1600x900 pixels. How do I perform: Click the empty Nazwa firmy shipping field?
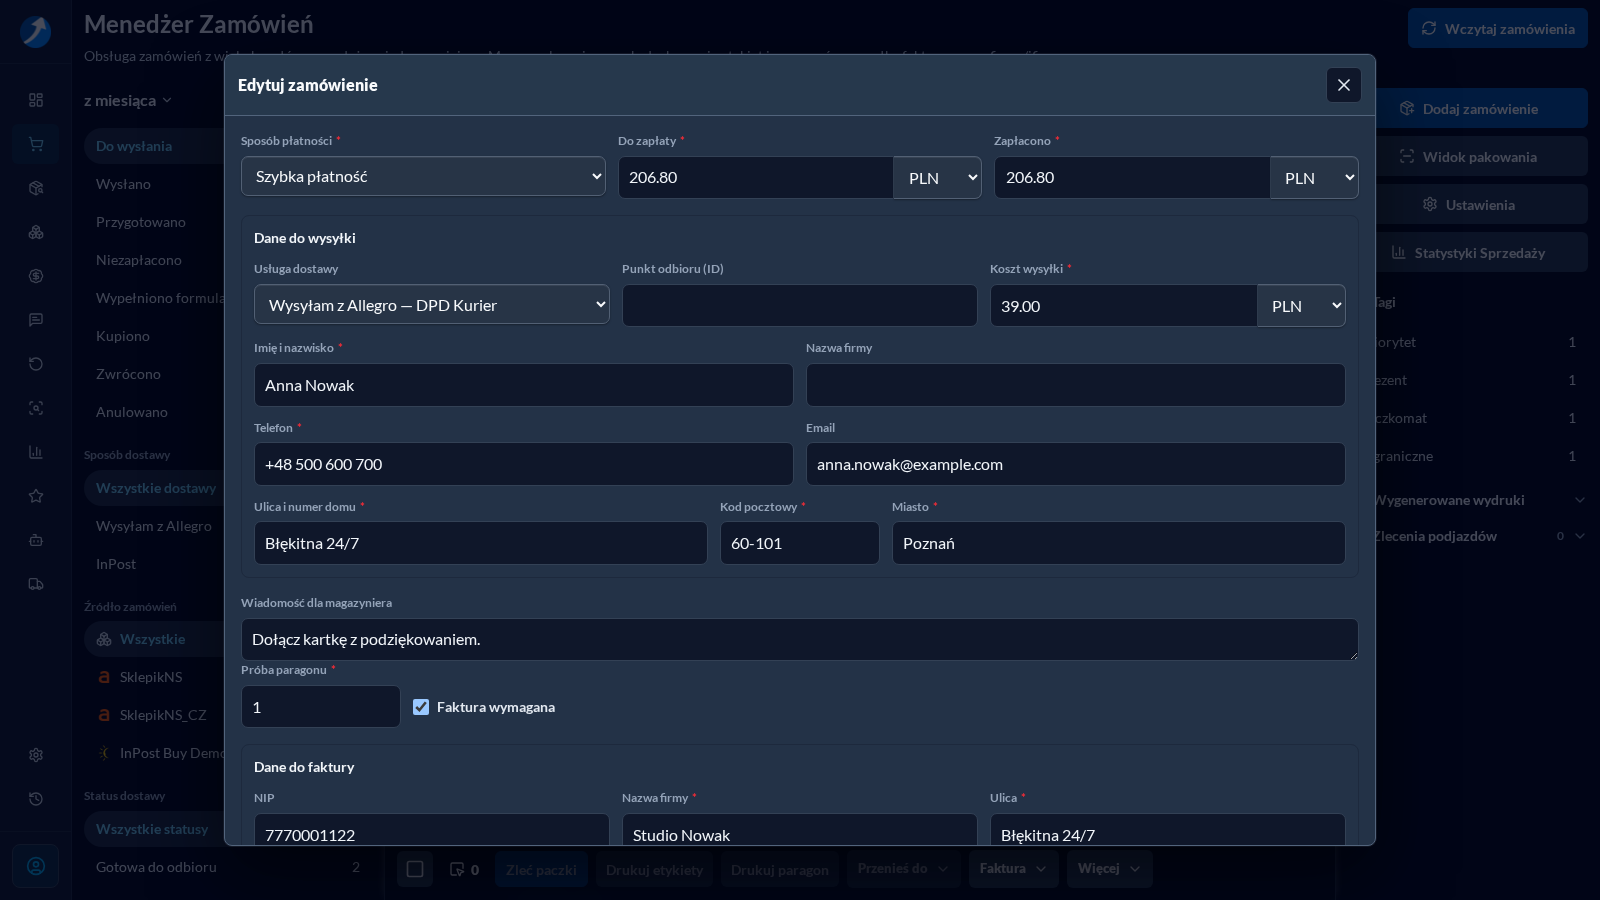tap(1076, 385)
